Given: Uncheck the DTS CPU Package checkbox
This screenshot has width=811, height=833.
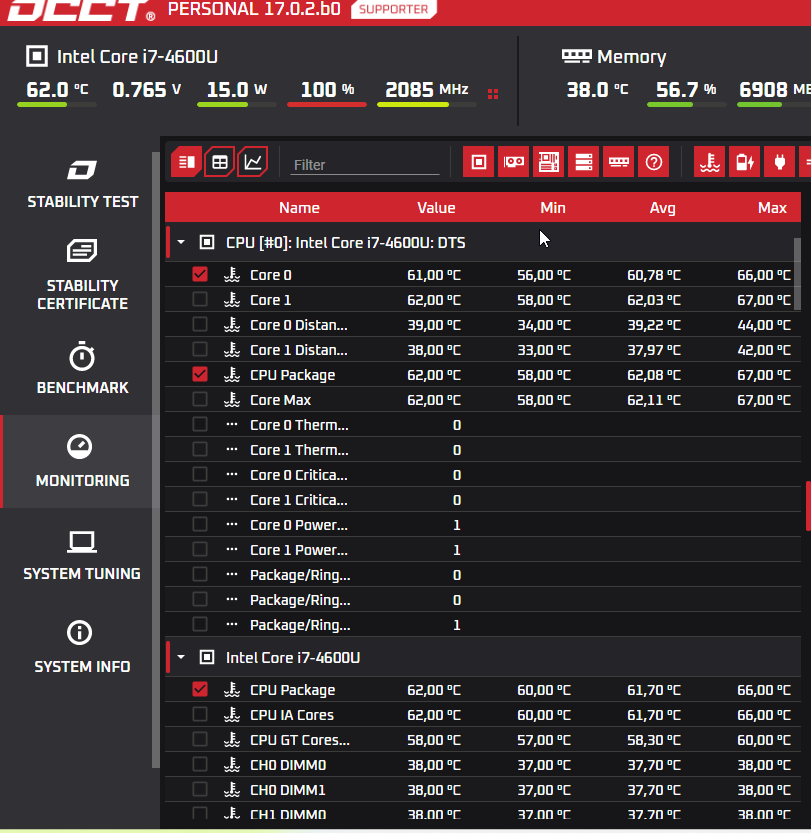Looking at the screenshot, I should pyautogui.click(x=200, y=374).
